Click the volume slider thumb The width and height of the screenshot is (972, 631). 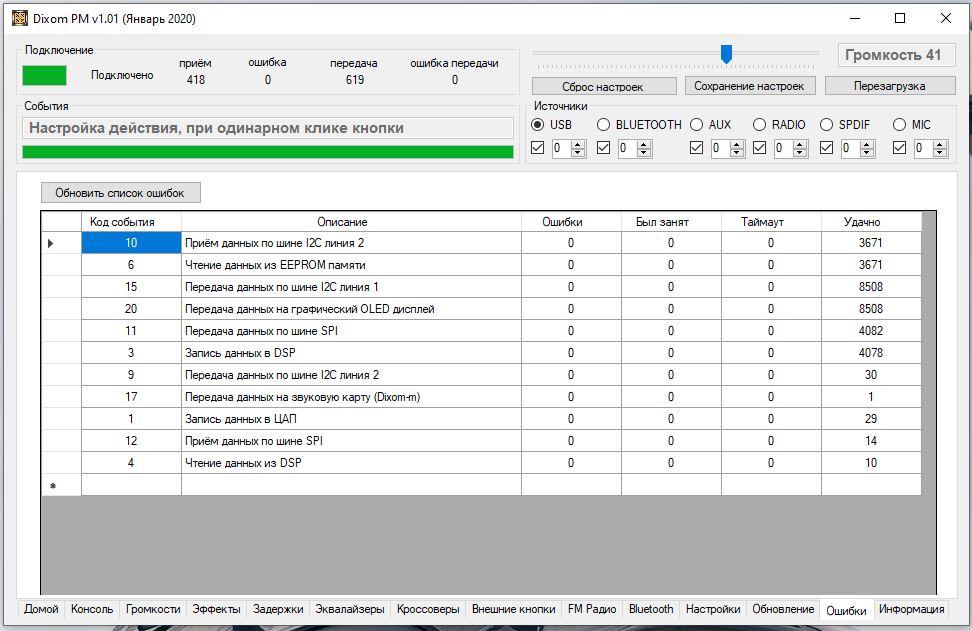[727, 53]
